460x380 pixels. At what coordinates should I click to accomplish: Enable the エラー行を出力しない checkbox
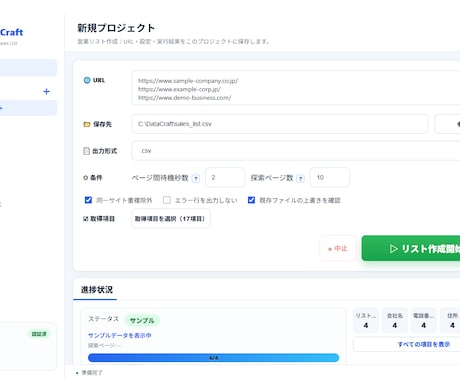point(167,200)
